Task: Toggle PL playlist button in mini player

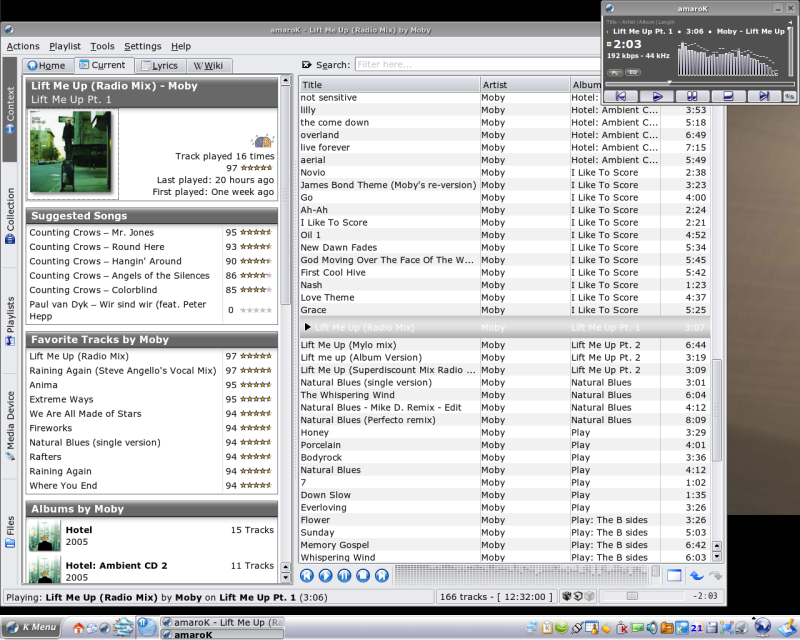Action: pos(615,72)
